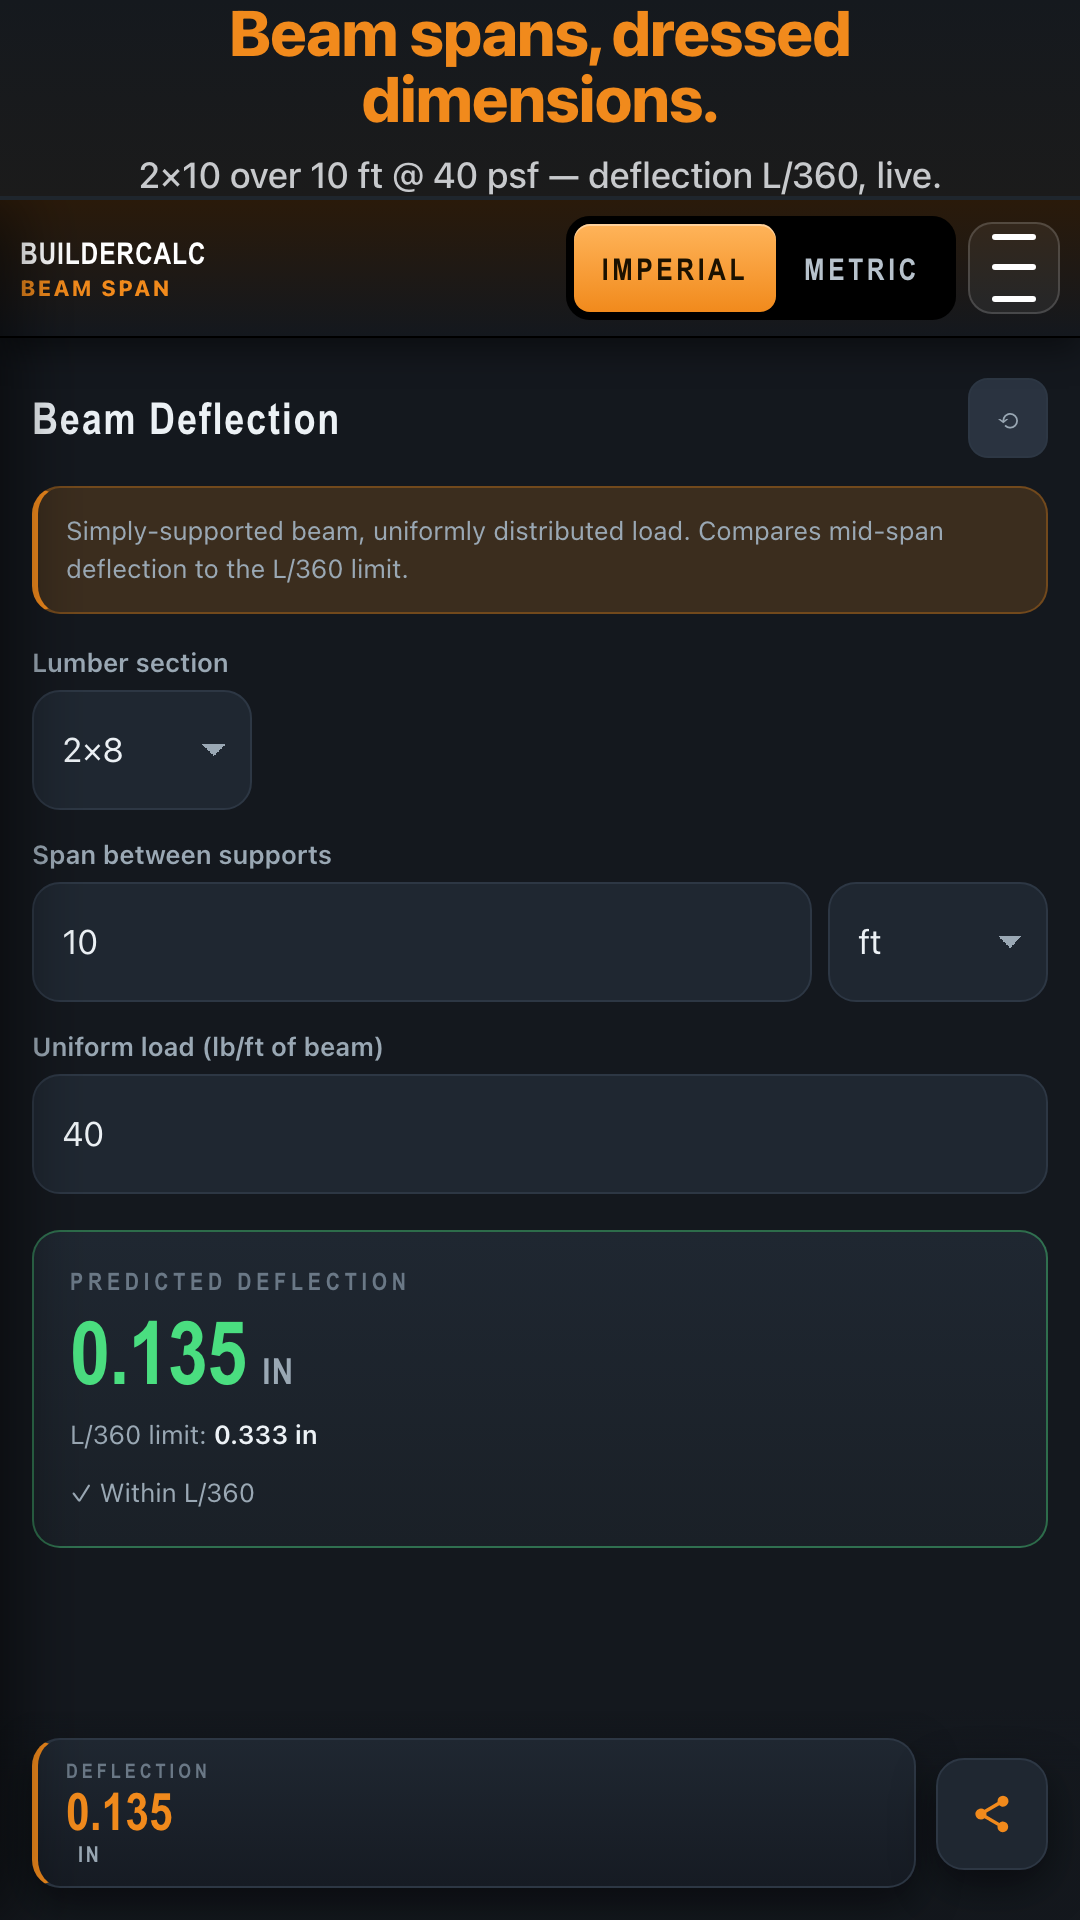Click the uniform load field showing 40

539,1133
